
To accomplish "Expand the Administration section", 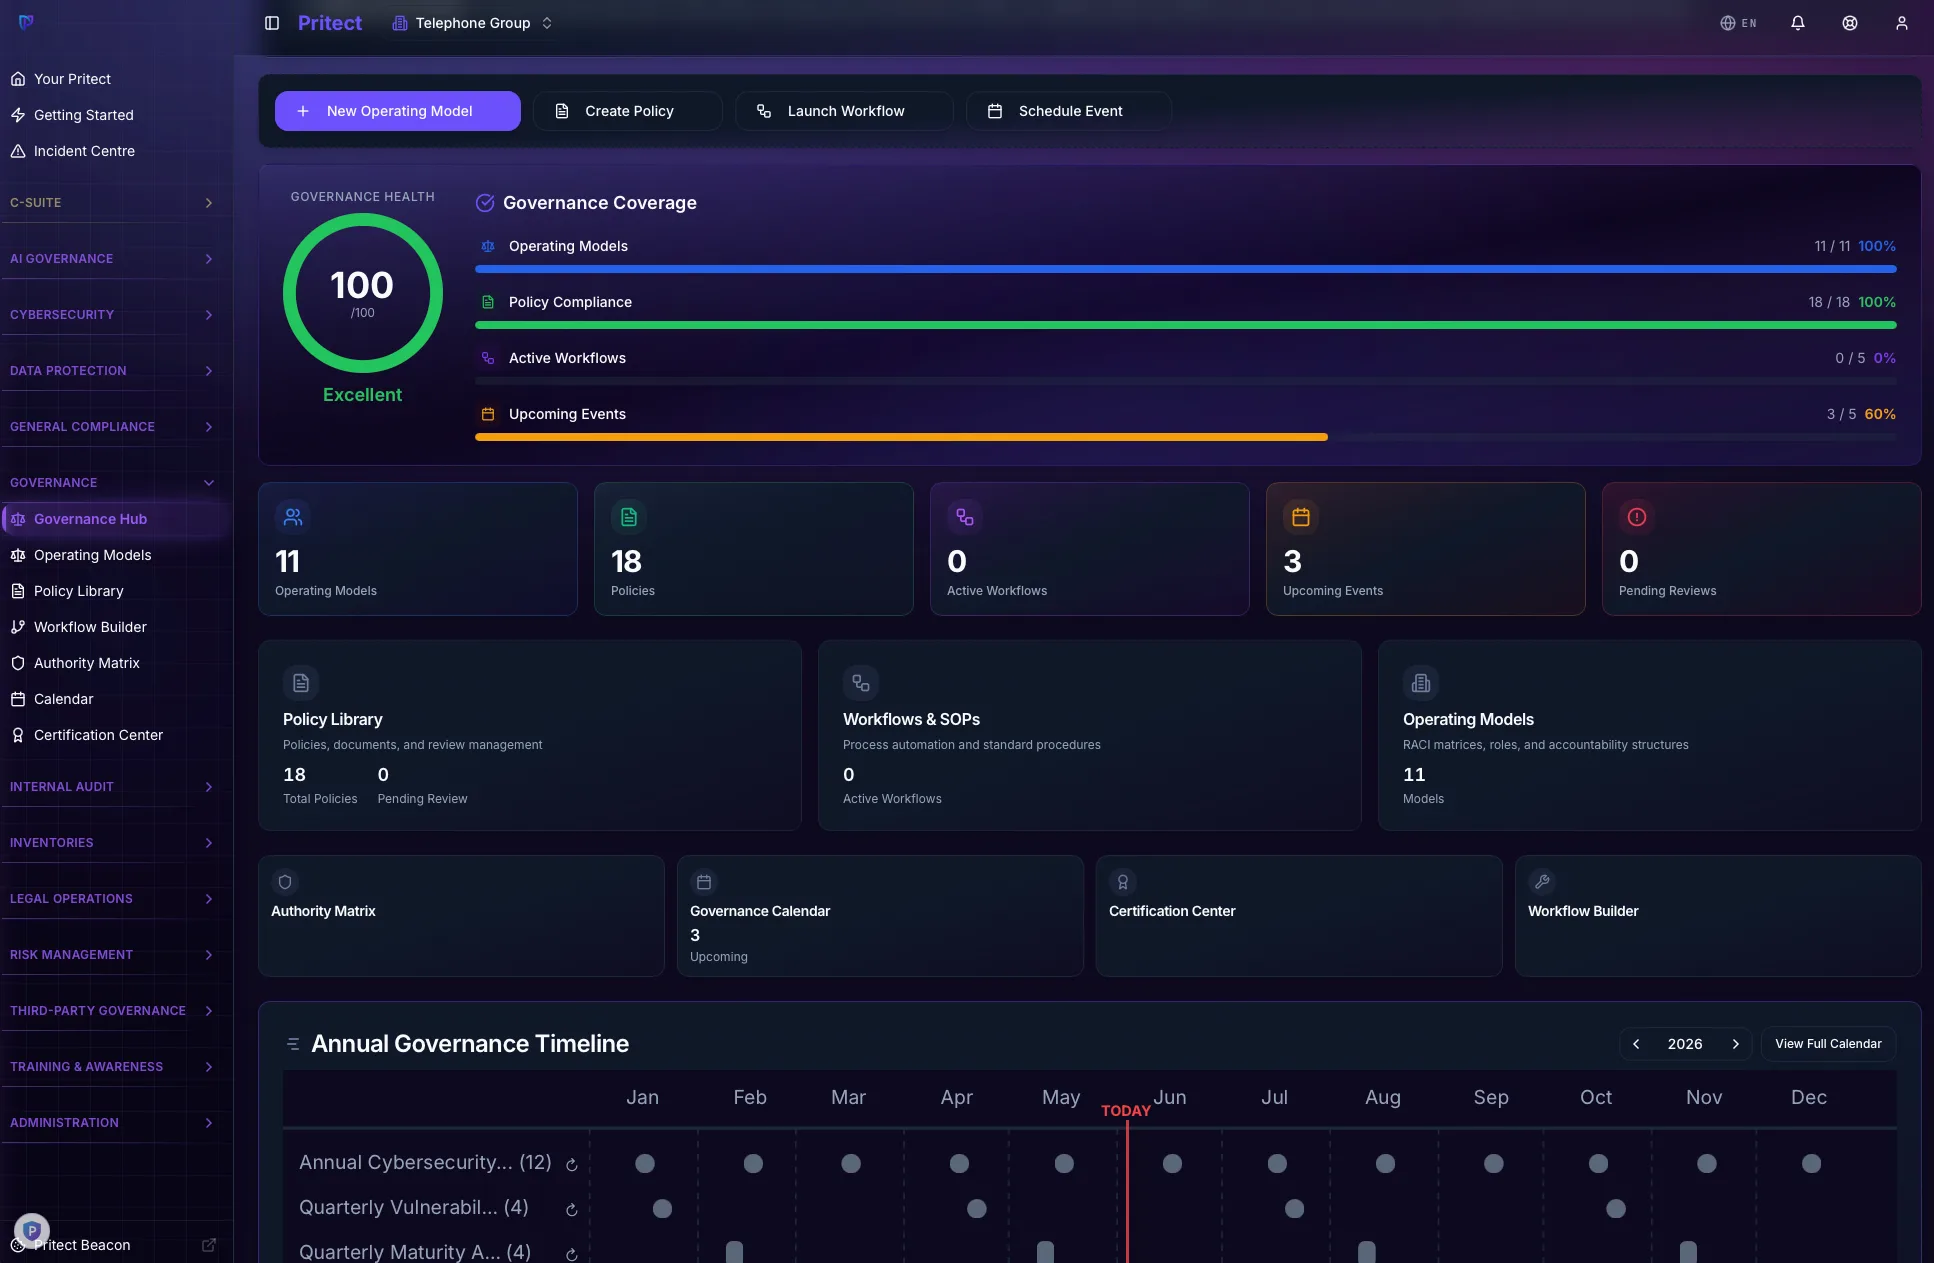I will (x=111, y=1123).
